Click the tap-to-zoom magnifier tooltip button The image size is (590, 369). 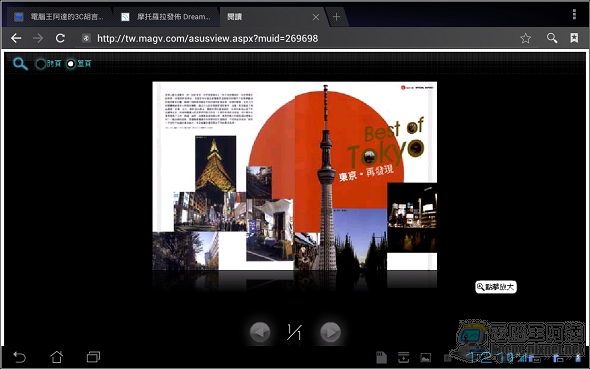(x=496, y=287)
